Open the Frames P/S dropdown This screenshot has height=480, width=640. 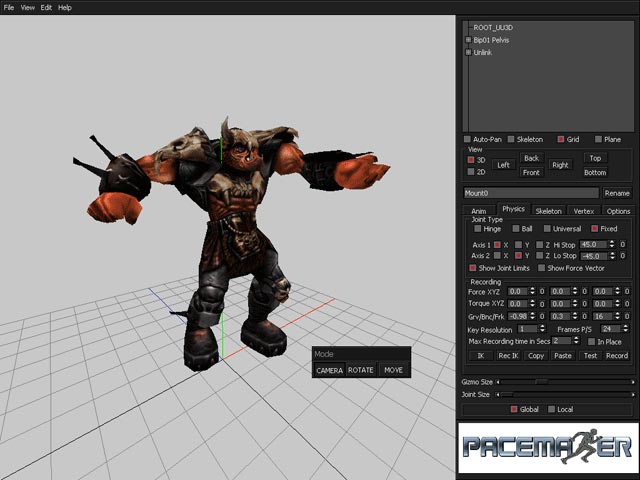tap(611, 328)
